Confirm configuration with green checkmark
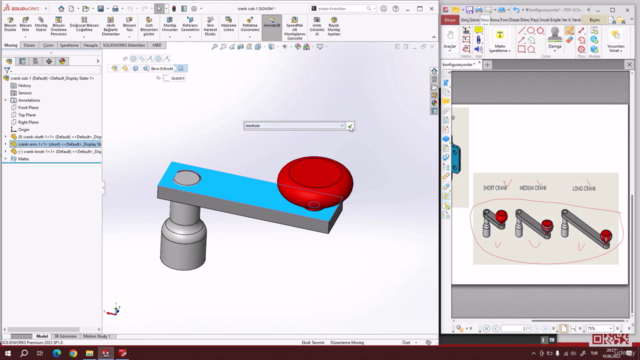Screen dimensions: 640x360 (x=350, y=126)
